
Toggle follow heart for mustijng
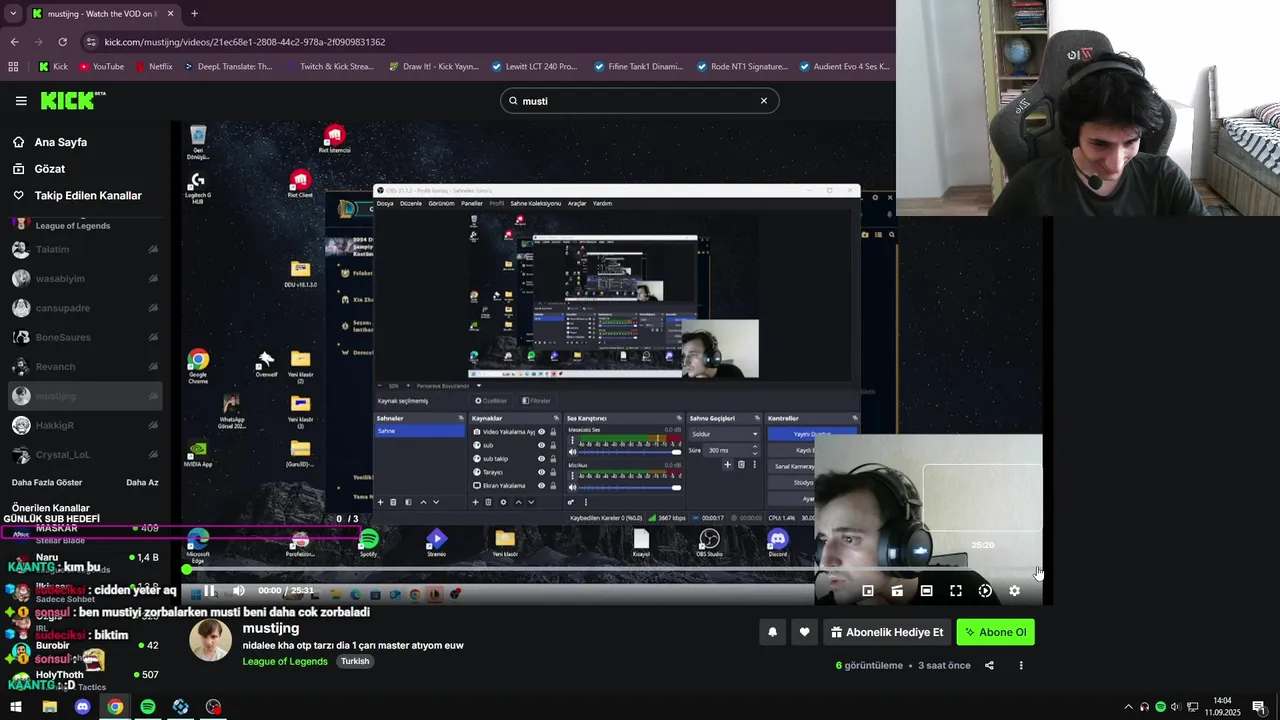pos(804,632)
